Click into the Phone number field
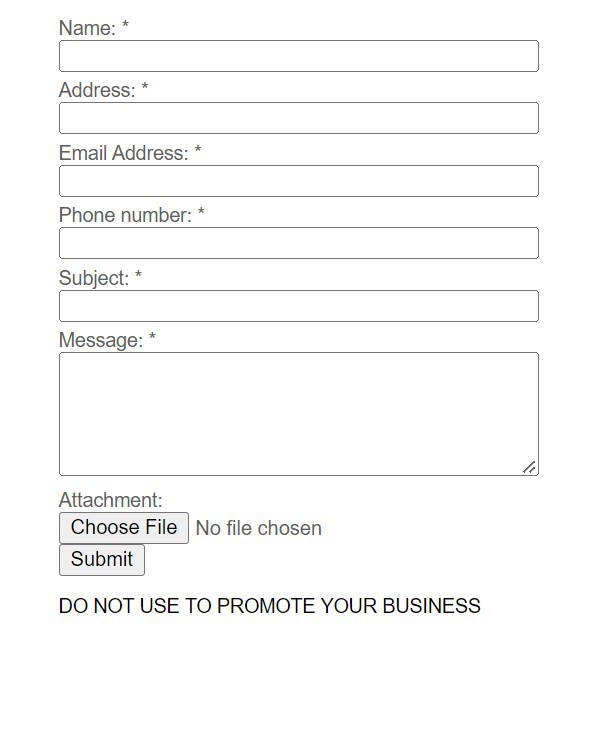The image size is (609, 753). [298, 243]
